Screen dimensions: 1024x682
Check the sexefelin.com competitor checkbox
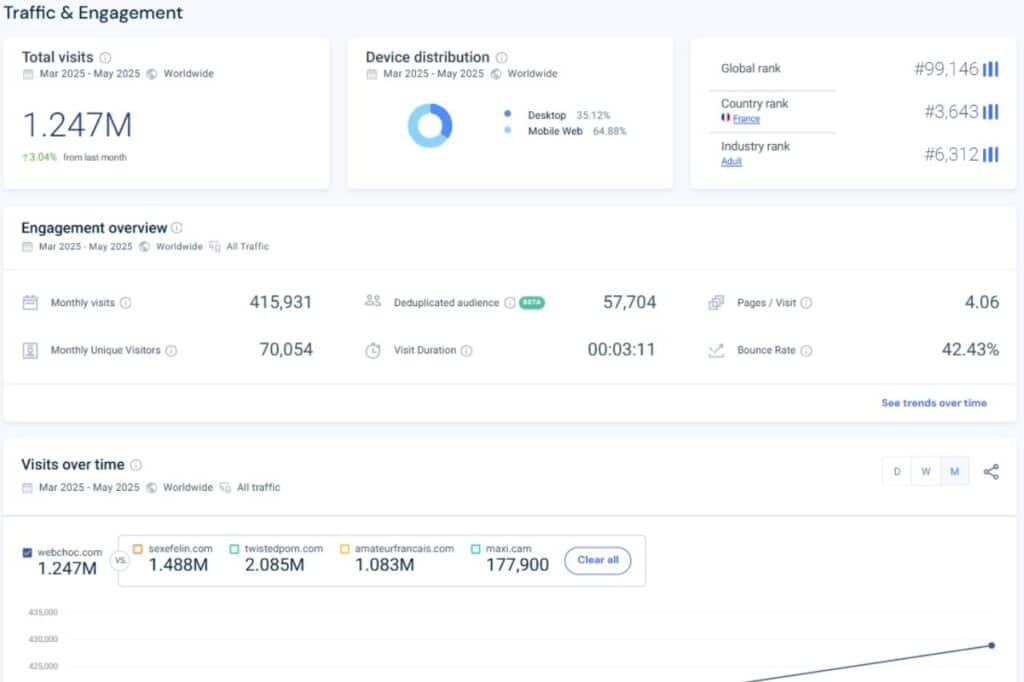pos(138,549)
